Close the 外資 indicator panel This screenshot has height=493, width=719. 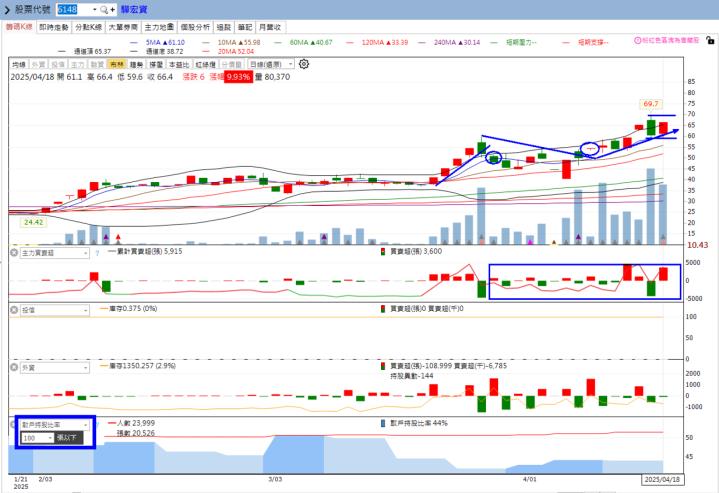click(x=14, y=367)
